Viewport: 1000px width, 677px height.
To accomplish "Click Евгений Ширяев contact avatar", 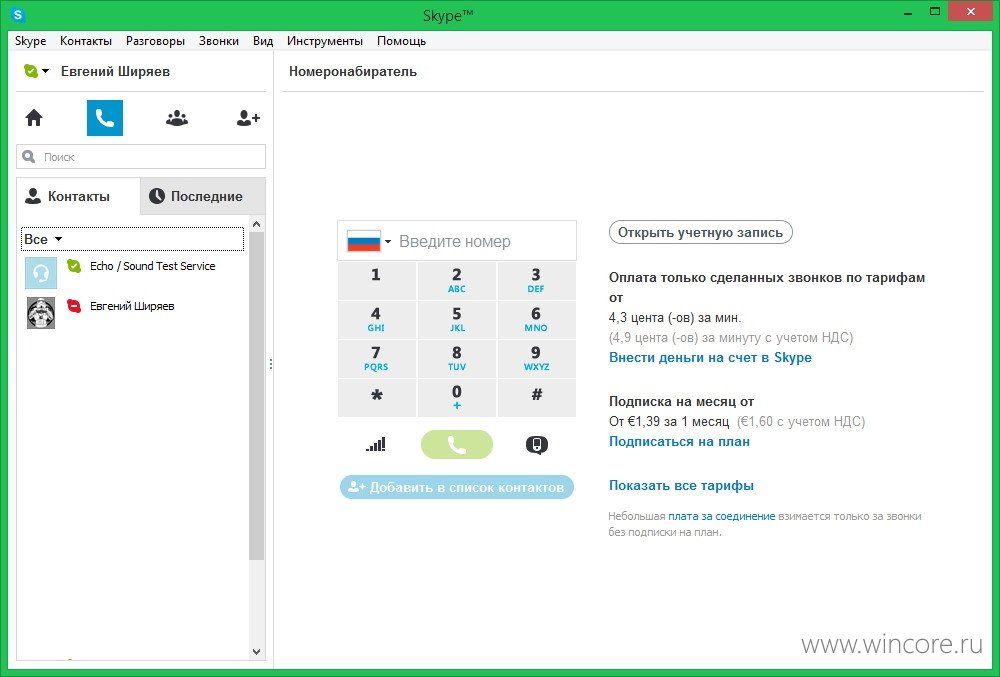I will [41, 312].
